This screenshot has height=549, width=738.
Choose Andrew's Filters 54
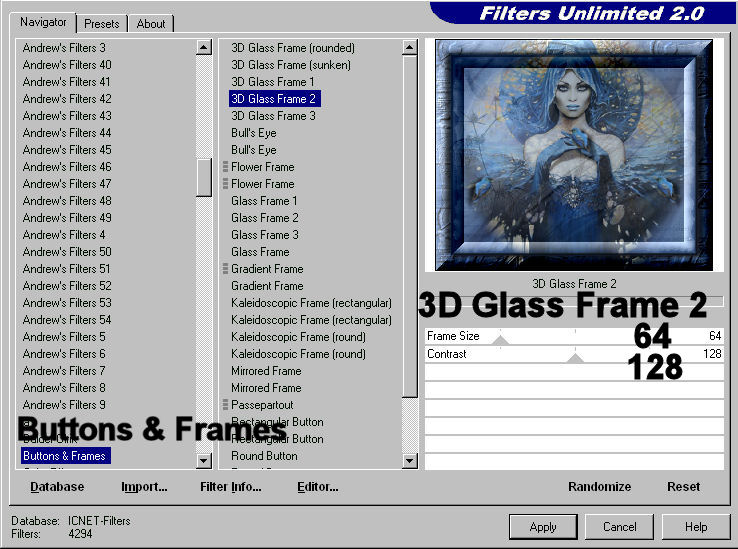click(x=67, y=320)
